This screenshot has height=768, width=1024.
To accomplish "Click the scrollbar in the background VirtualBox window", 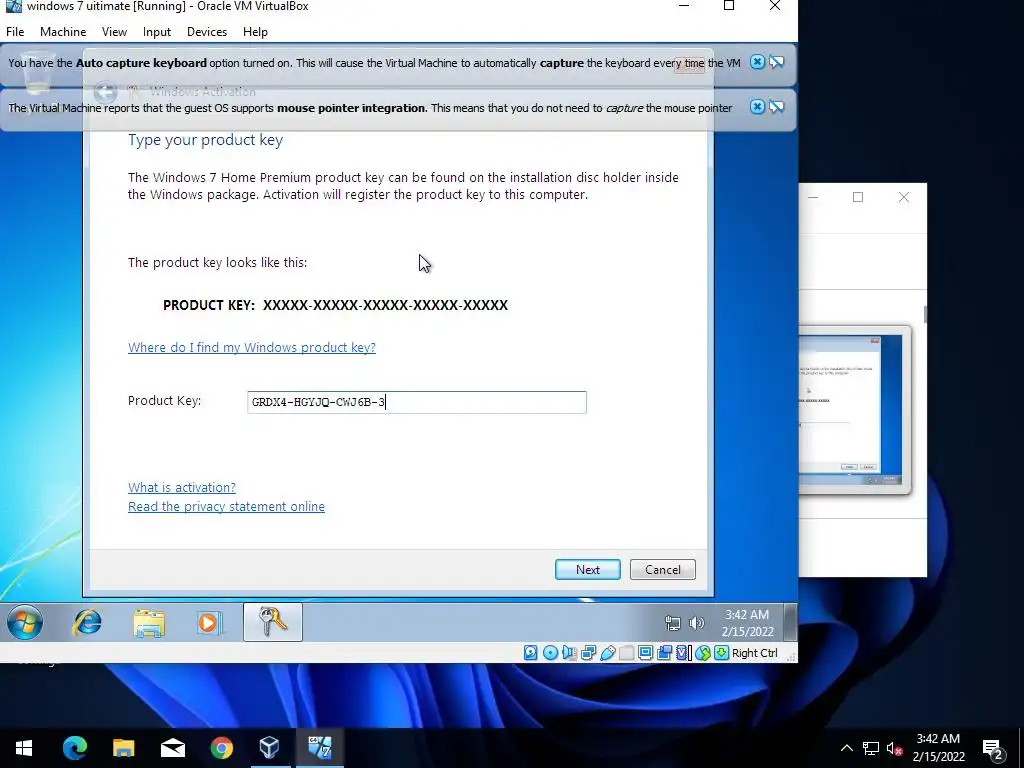I will click(925, 314).
